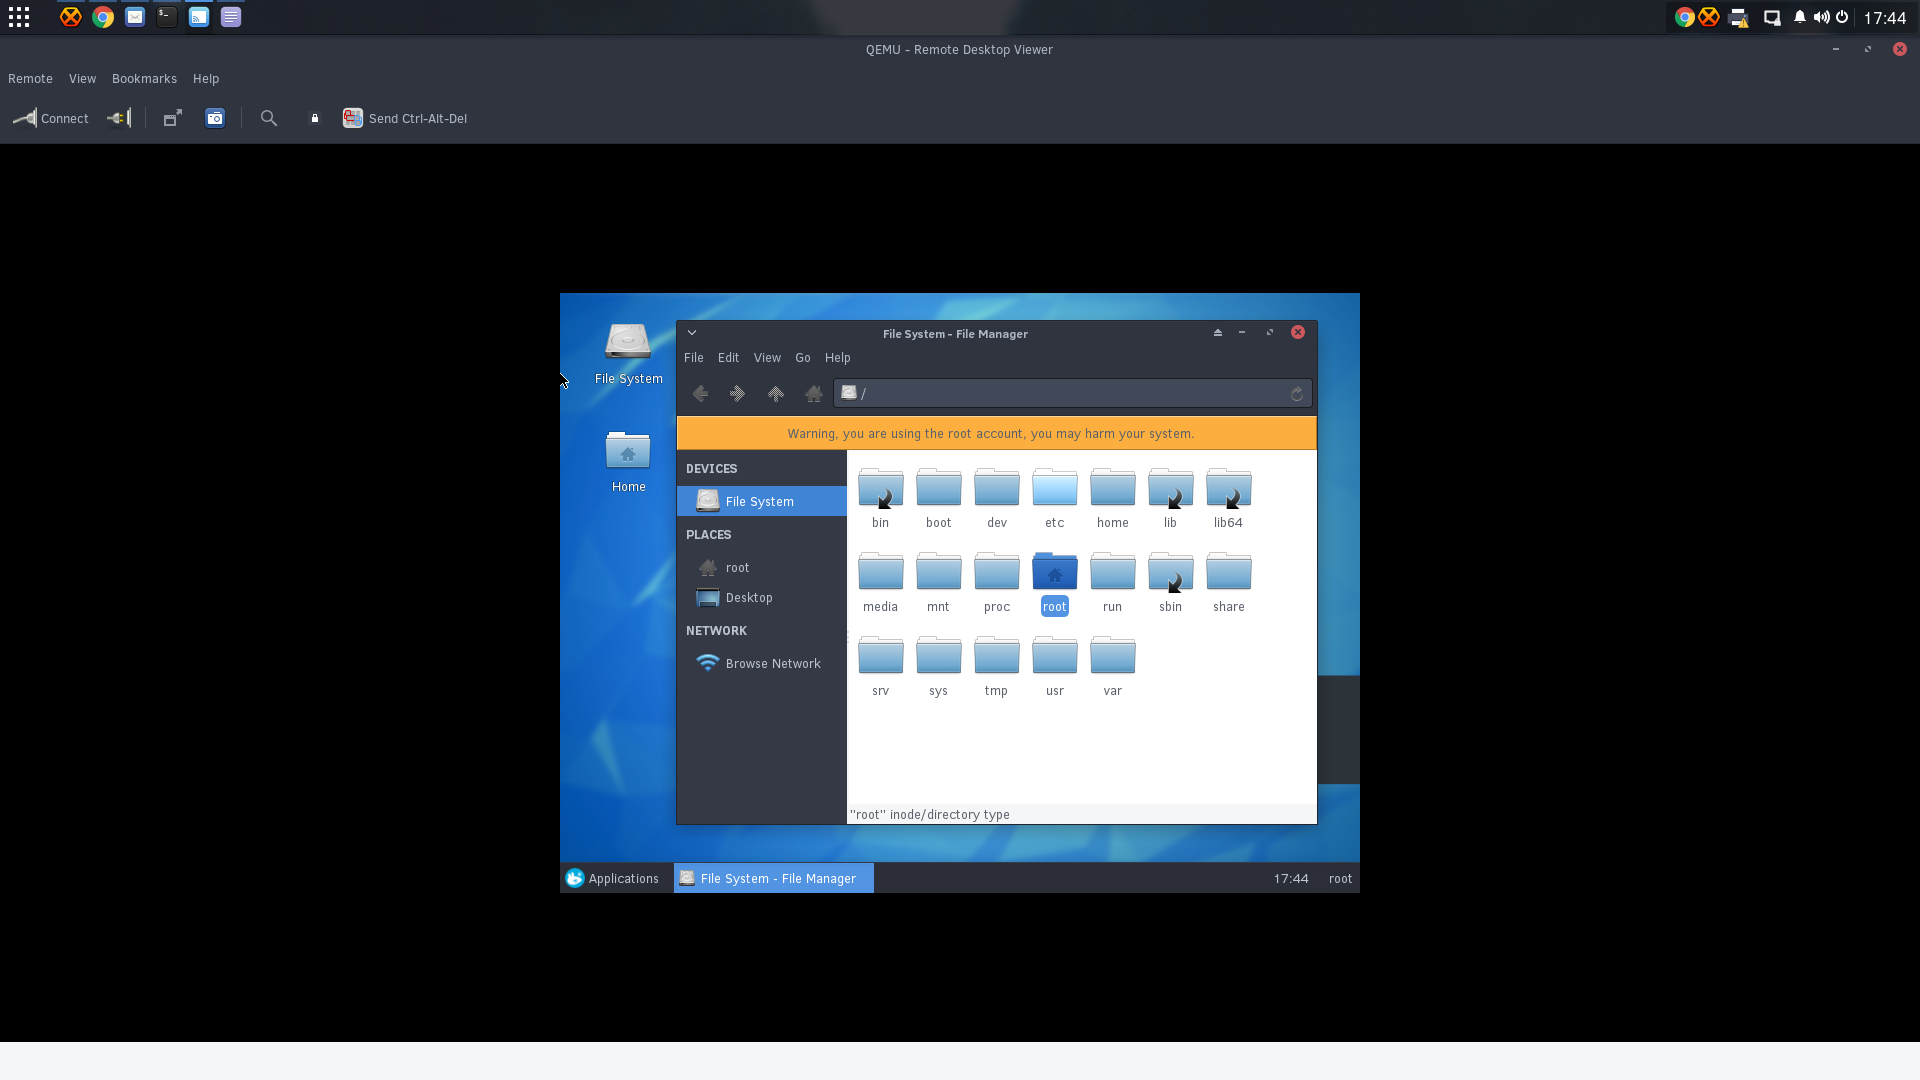Open volume control in system tray

(x=1821, y=17)
